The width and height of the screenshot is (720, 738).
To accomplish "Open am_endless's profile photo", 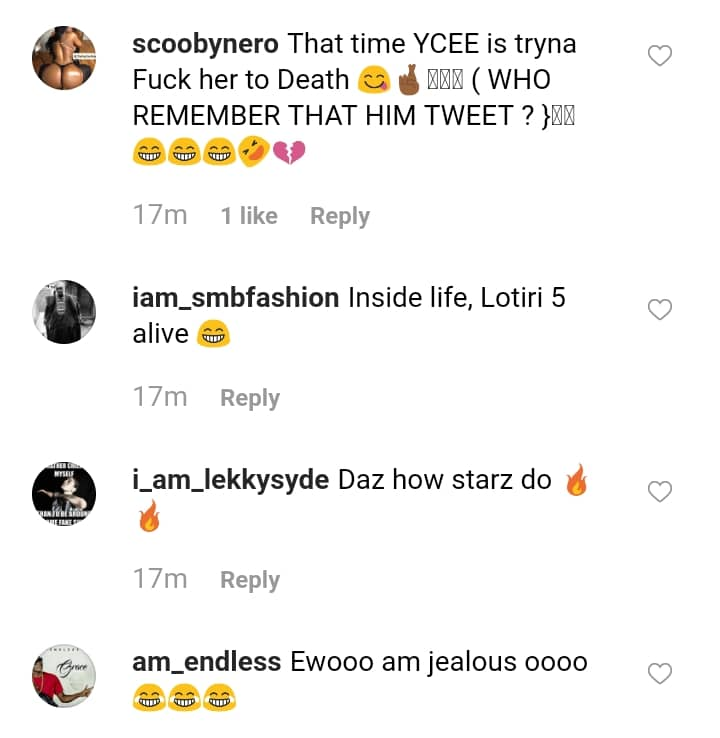I will click(65, 676).
